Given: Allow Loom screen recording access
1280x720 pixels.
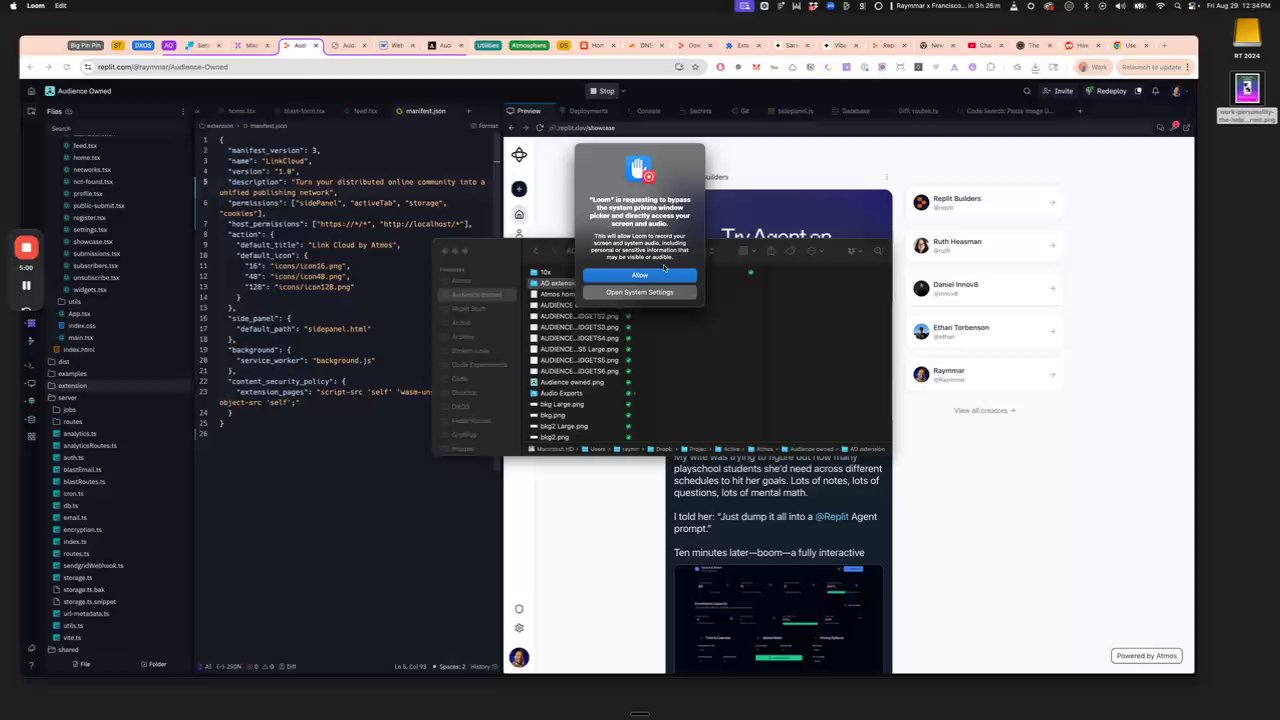Looking at the screenshot, I should coord(640,275).
